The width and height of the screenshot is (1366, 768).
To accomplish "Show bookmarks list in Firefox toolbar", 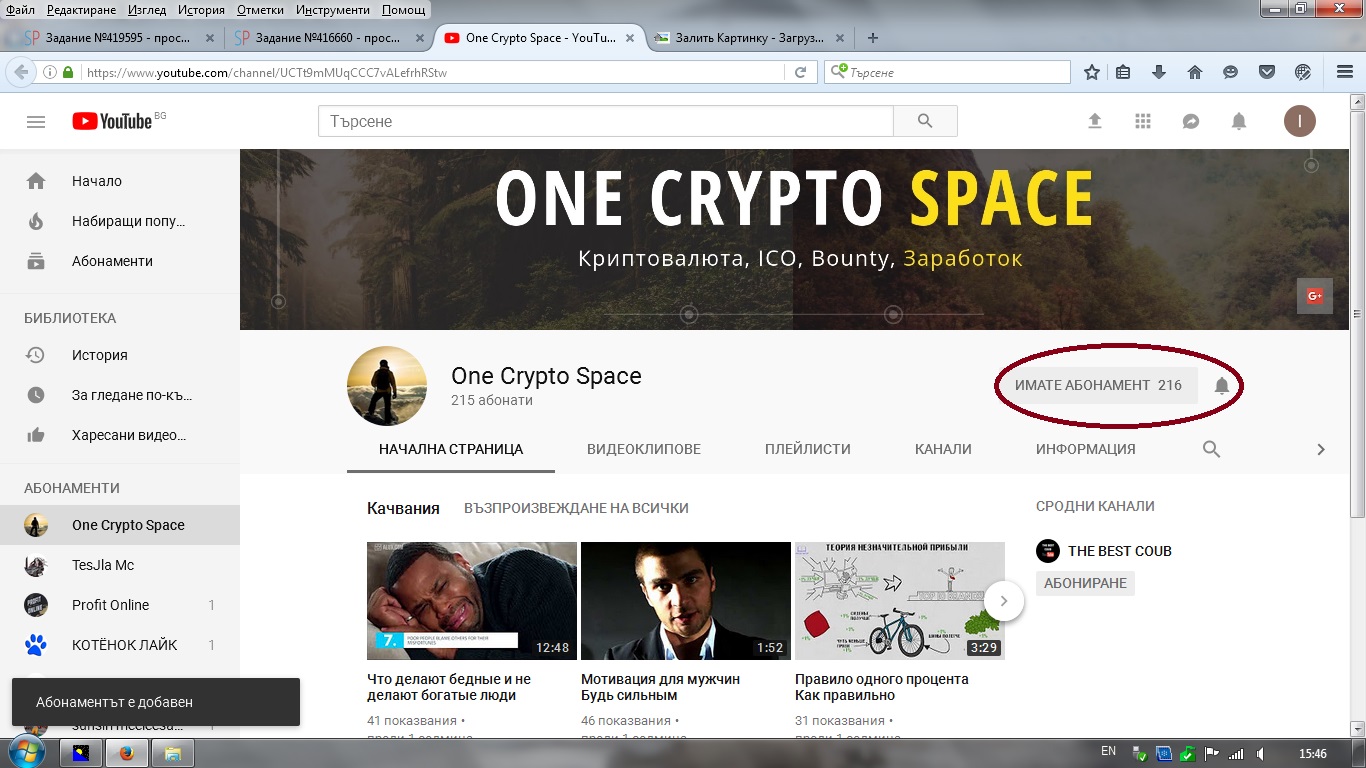I will 1123,72.
